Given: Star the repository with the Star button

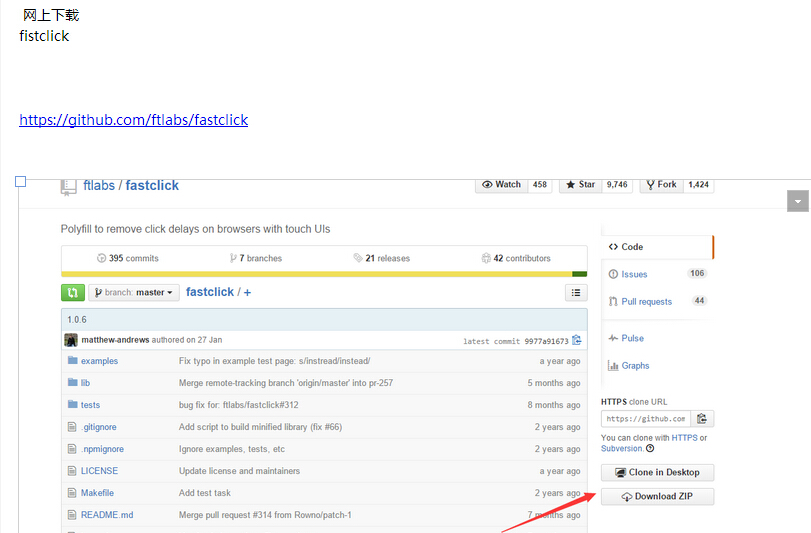Looking at the screenshot, I should (x=580, y=185).
